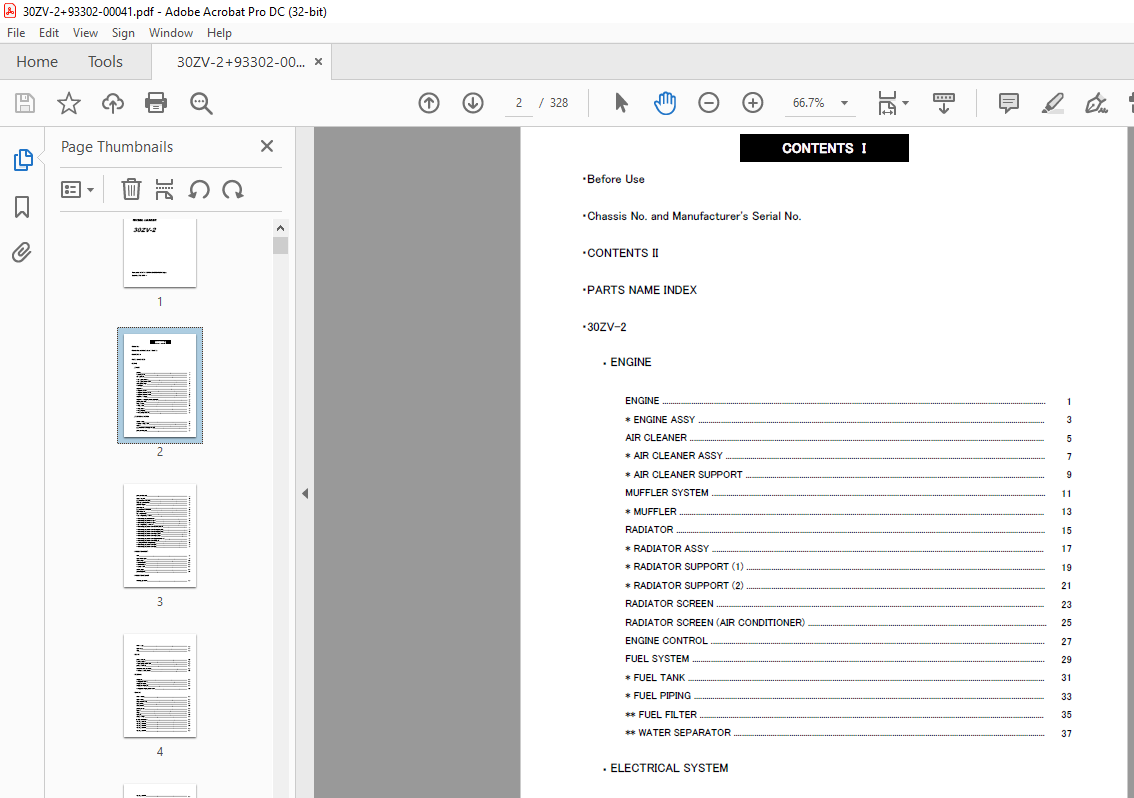Rotate page counterclockwise

pos(199,190)
